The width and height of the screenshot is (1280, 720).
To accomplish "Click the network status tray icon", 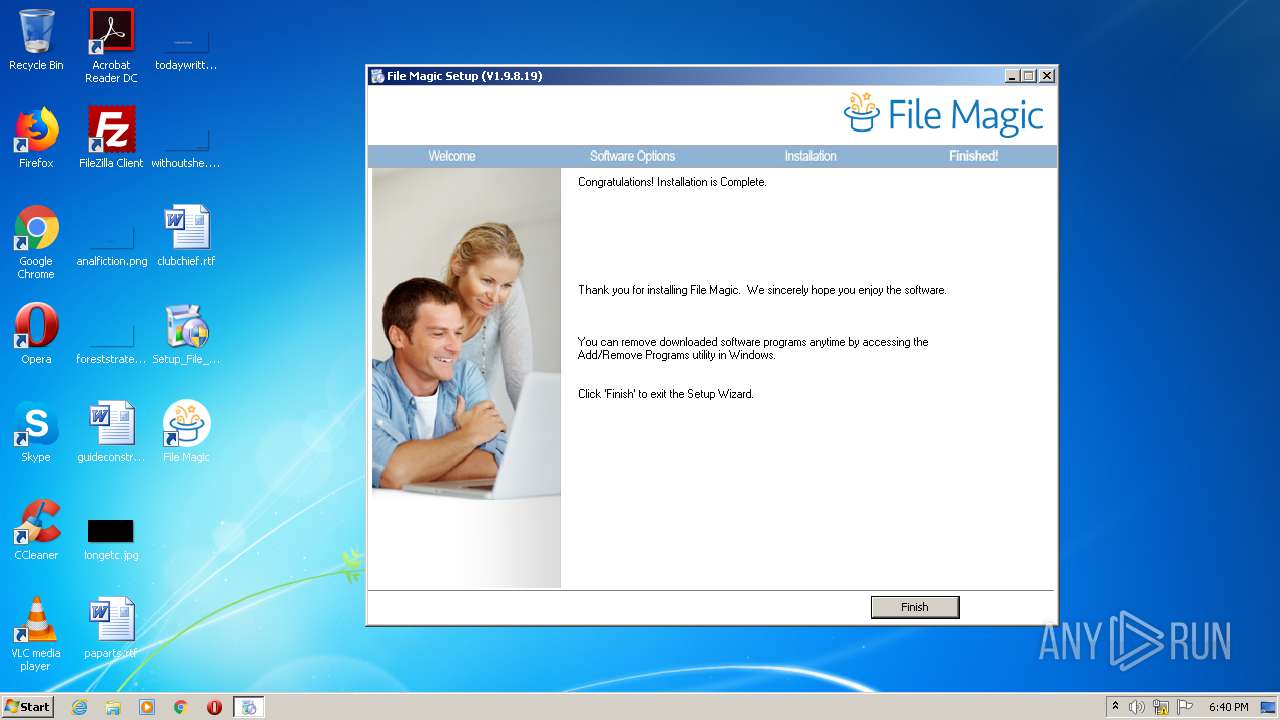I will pos(1161,707).
